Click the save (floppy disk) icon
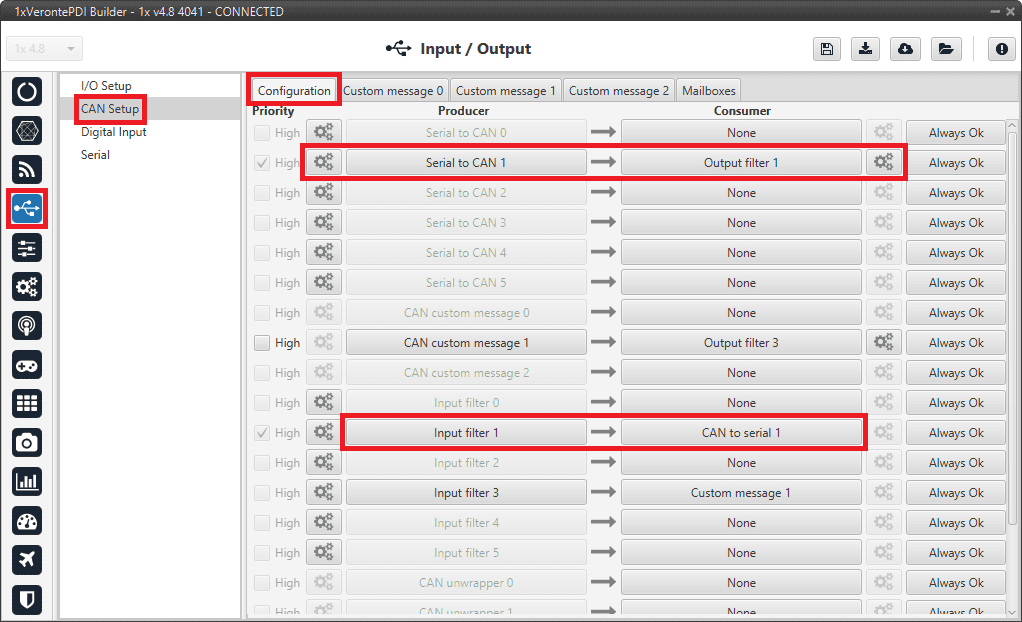The image size is (1022, 622). 826,49
